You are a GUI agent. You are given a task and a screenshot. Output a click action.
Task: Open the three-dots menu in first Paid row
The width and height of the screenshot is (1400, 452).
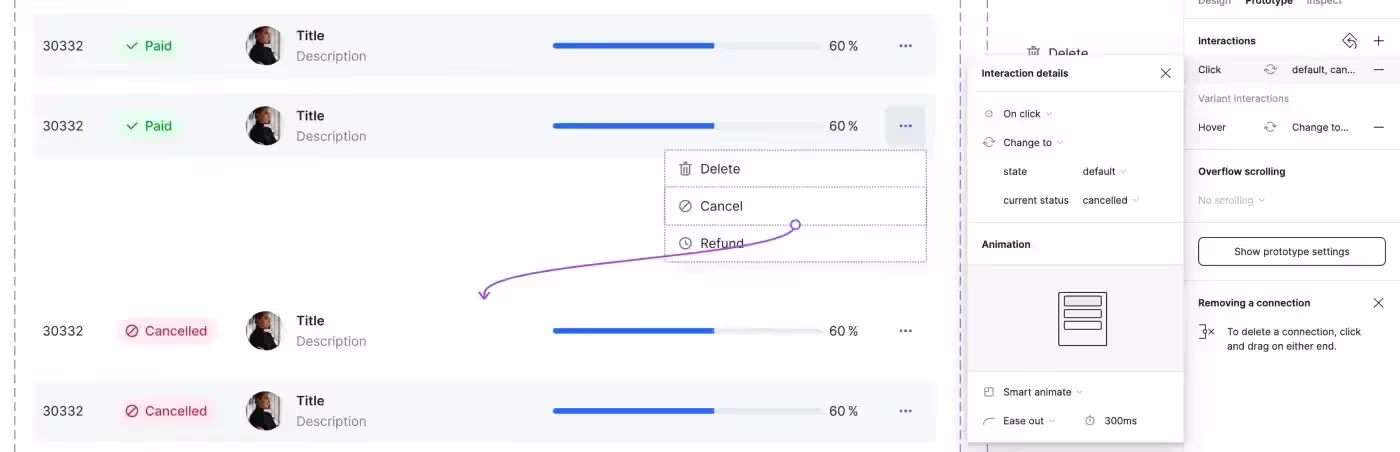click(x=905, y=46)
